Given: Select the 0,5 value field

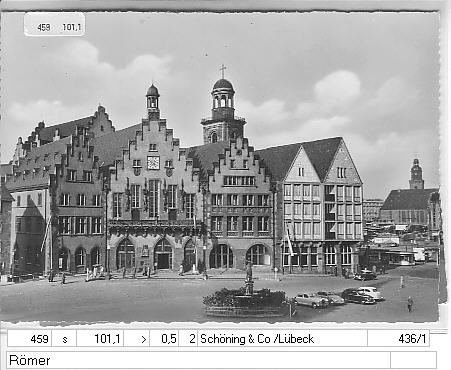Looking at the screenshot, I should point(164,339).
